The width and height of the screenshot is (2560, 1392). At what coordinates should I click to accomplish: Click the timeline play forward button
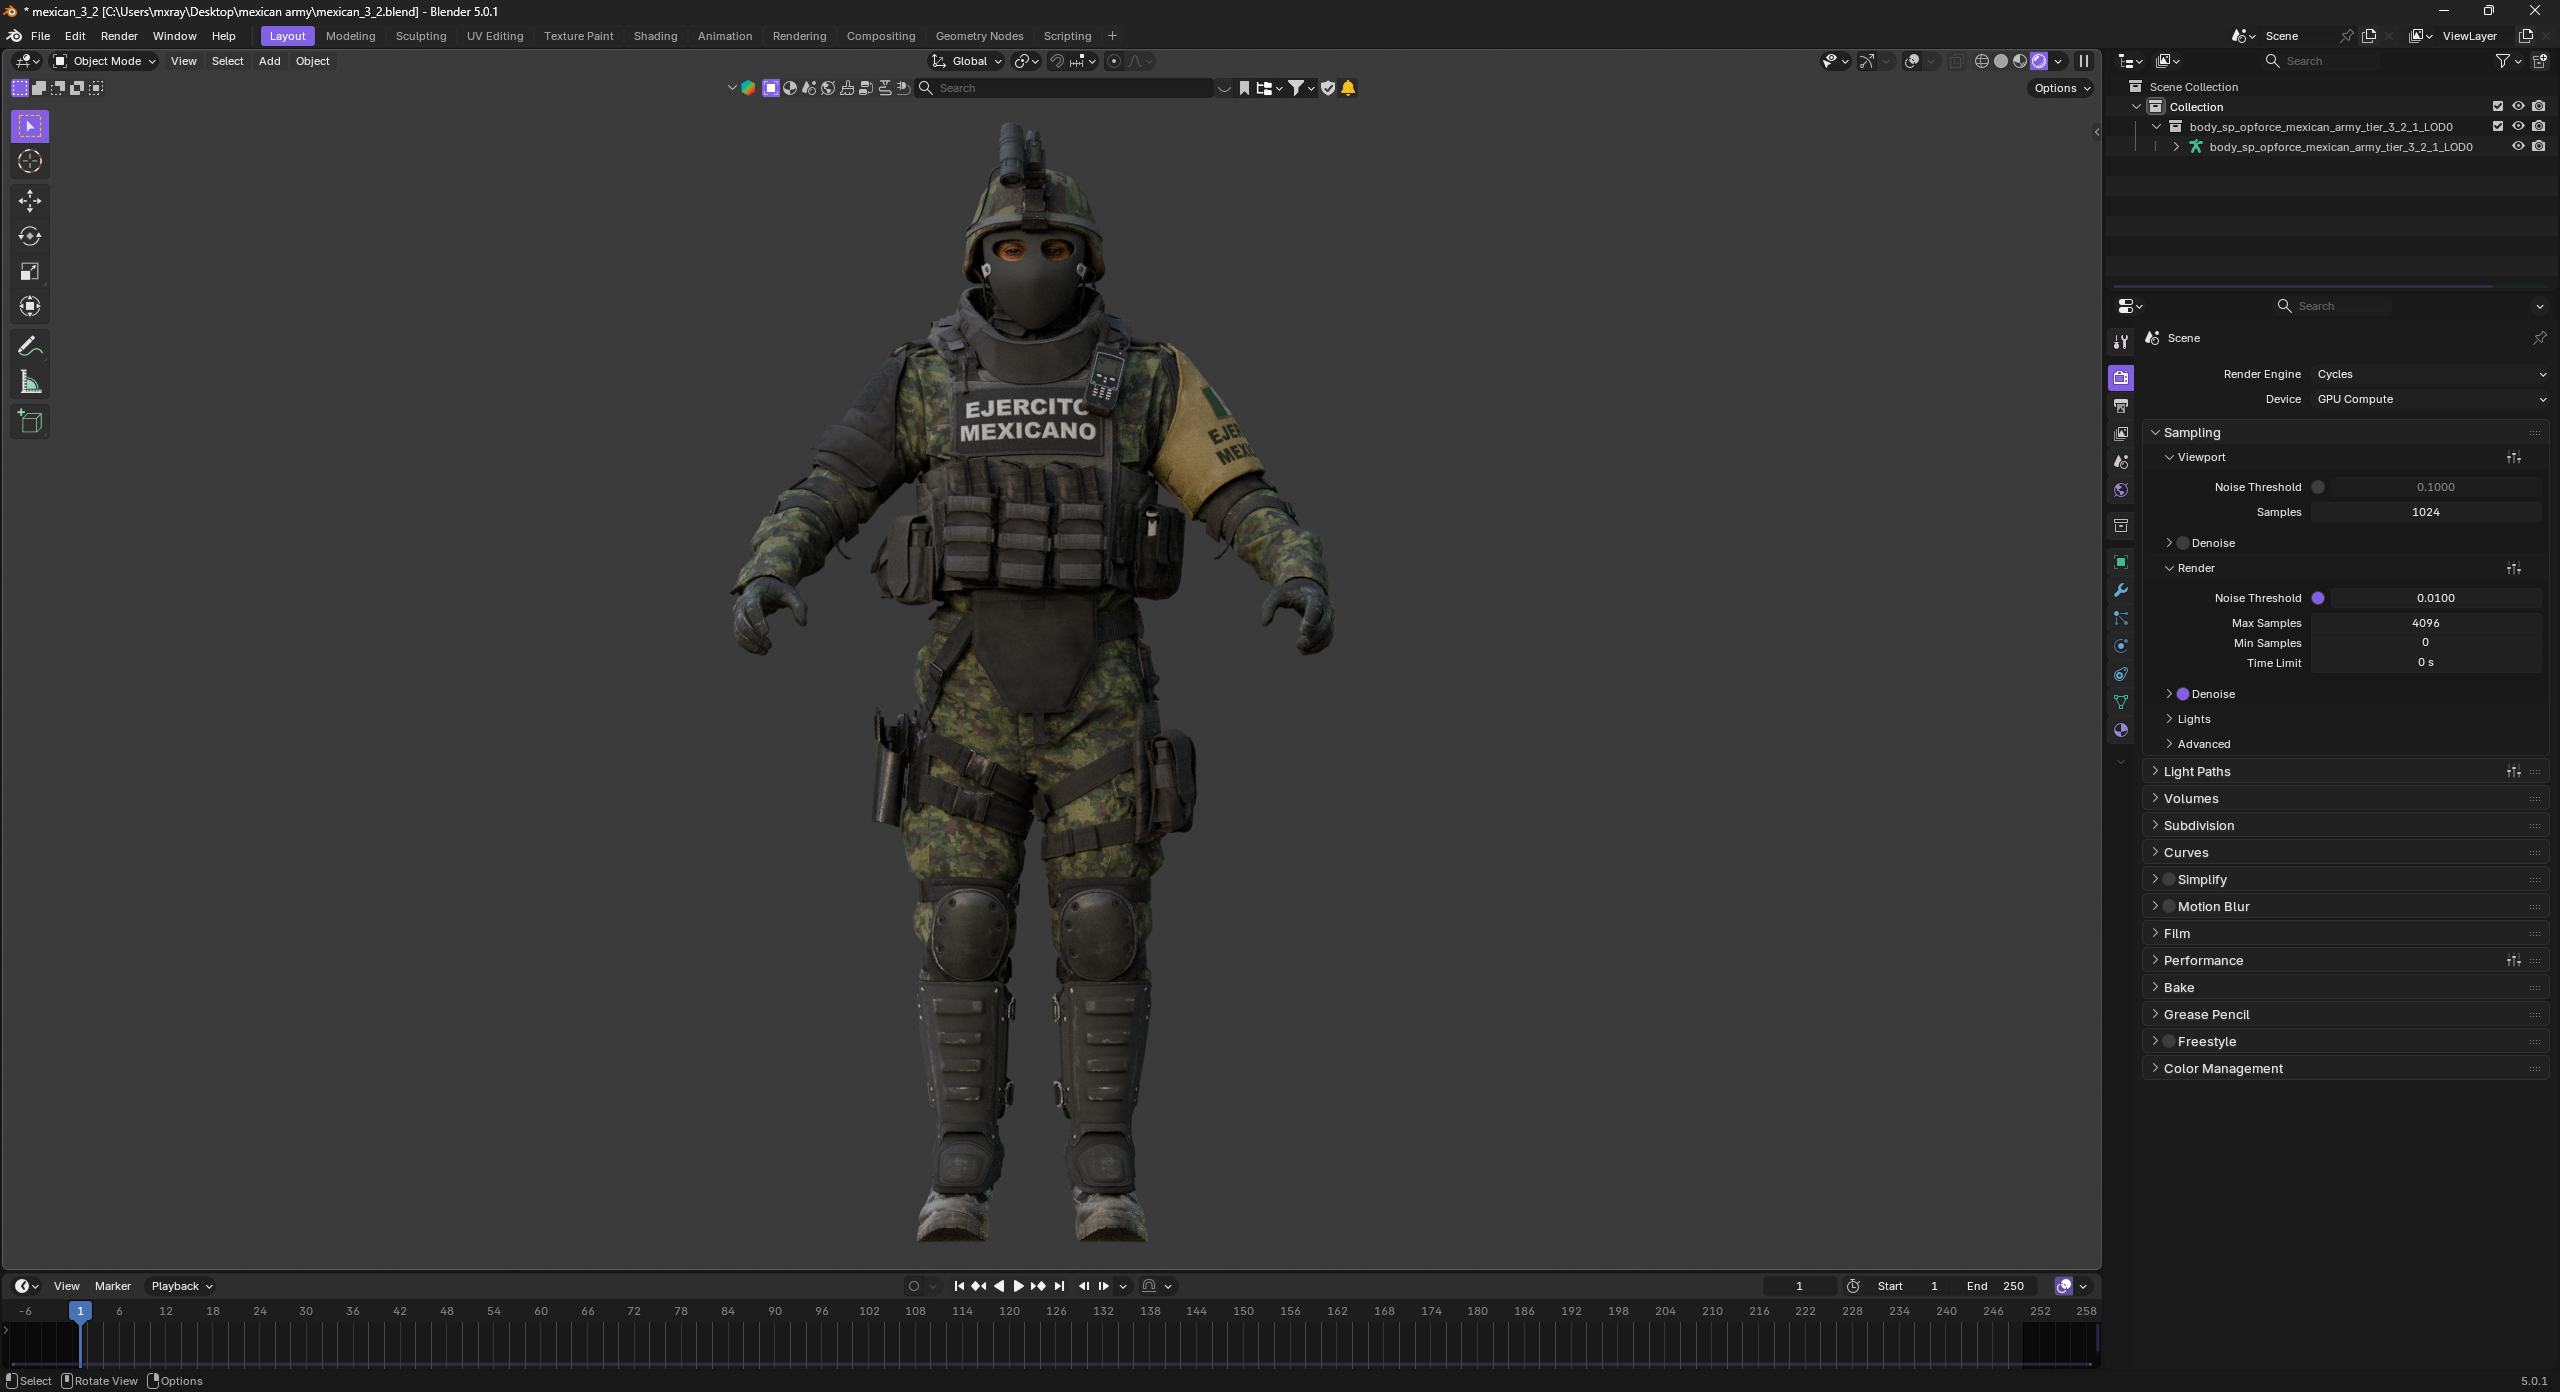click(x=1018, y=1286)
